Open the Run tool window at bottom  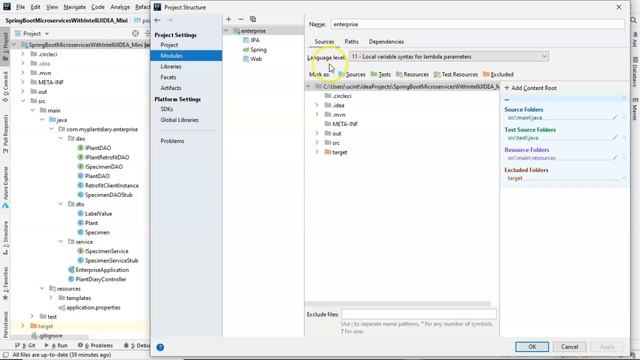click(x=56, y=345)
